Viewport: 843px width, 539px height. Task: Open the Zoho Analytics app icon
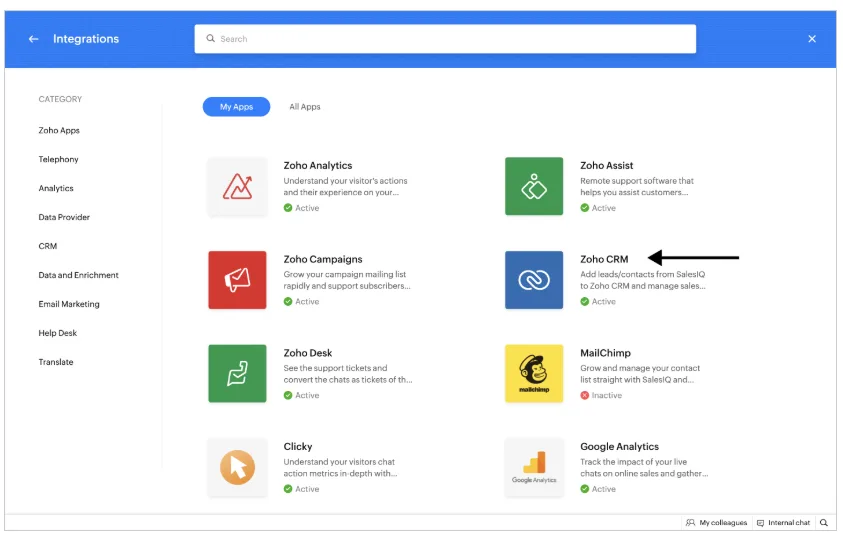pos(237,186)
